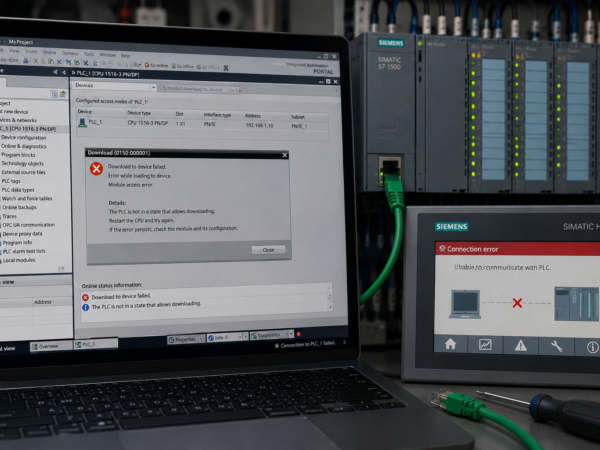600x450 pixels.
Task: Open the Help menu
Action: 125,55
